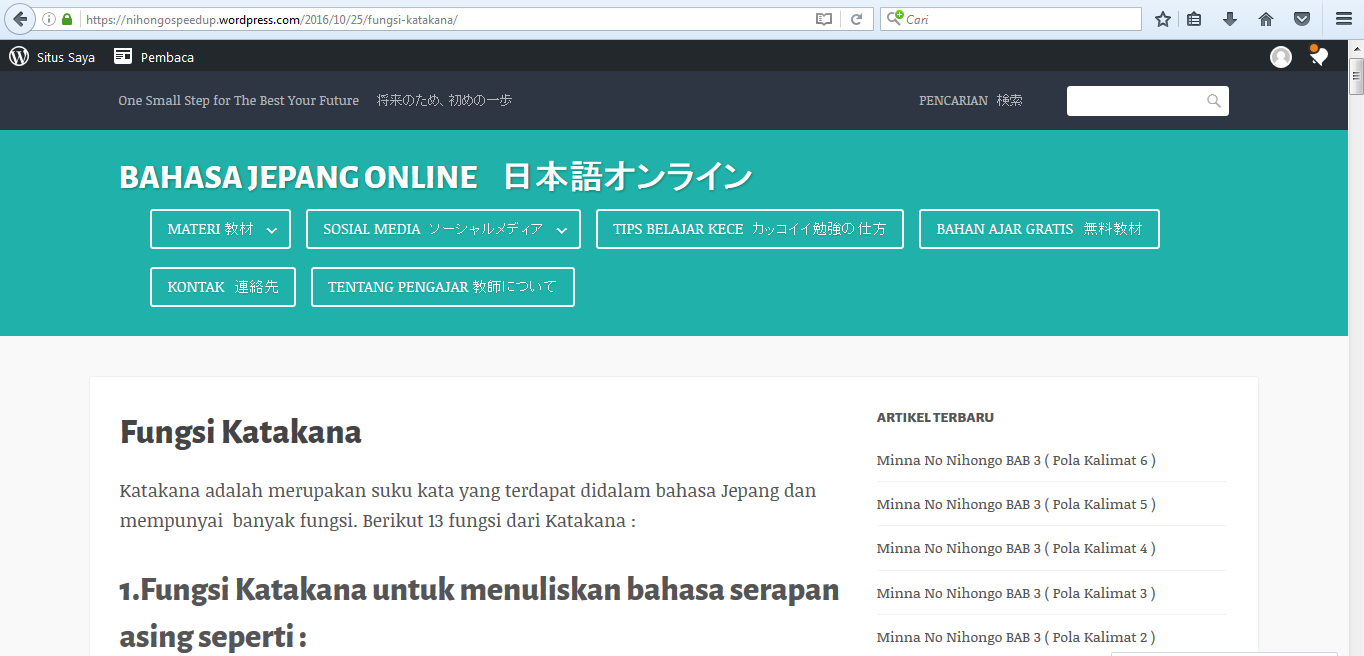Viewport: 1364px width, 656px height.
Task: Open Minna No Nihongo Pola Kalimat 5 link
Action: pyautogui.click(x=1016, y=504)
